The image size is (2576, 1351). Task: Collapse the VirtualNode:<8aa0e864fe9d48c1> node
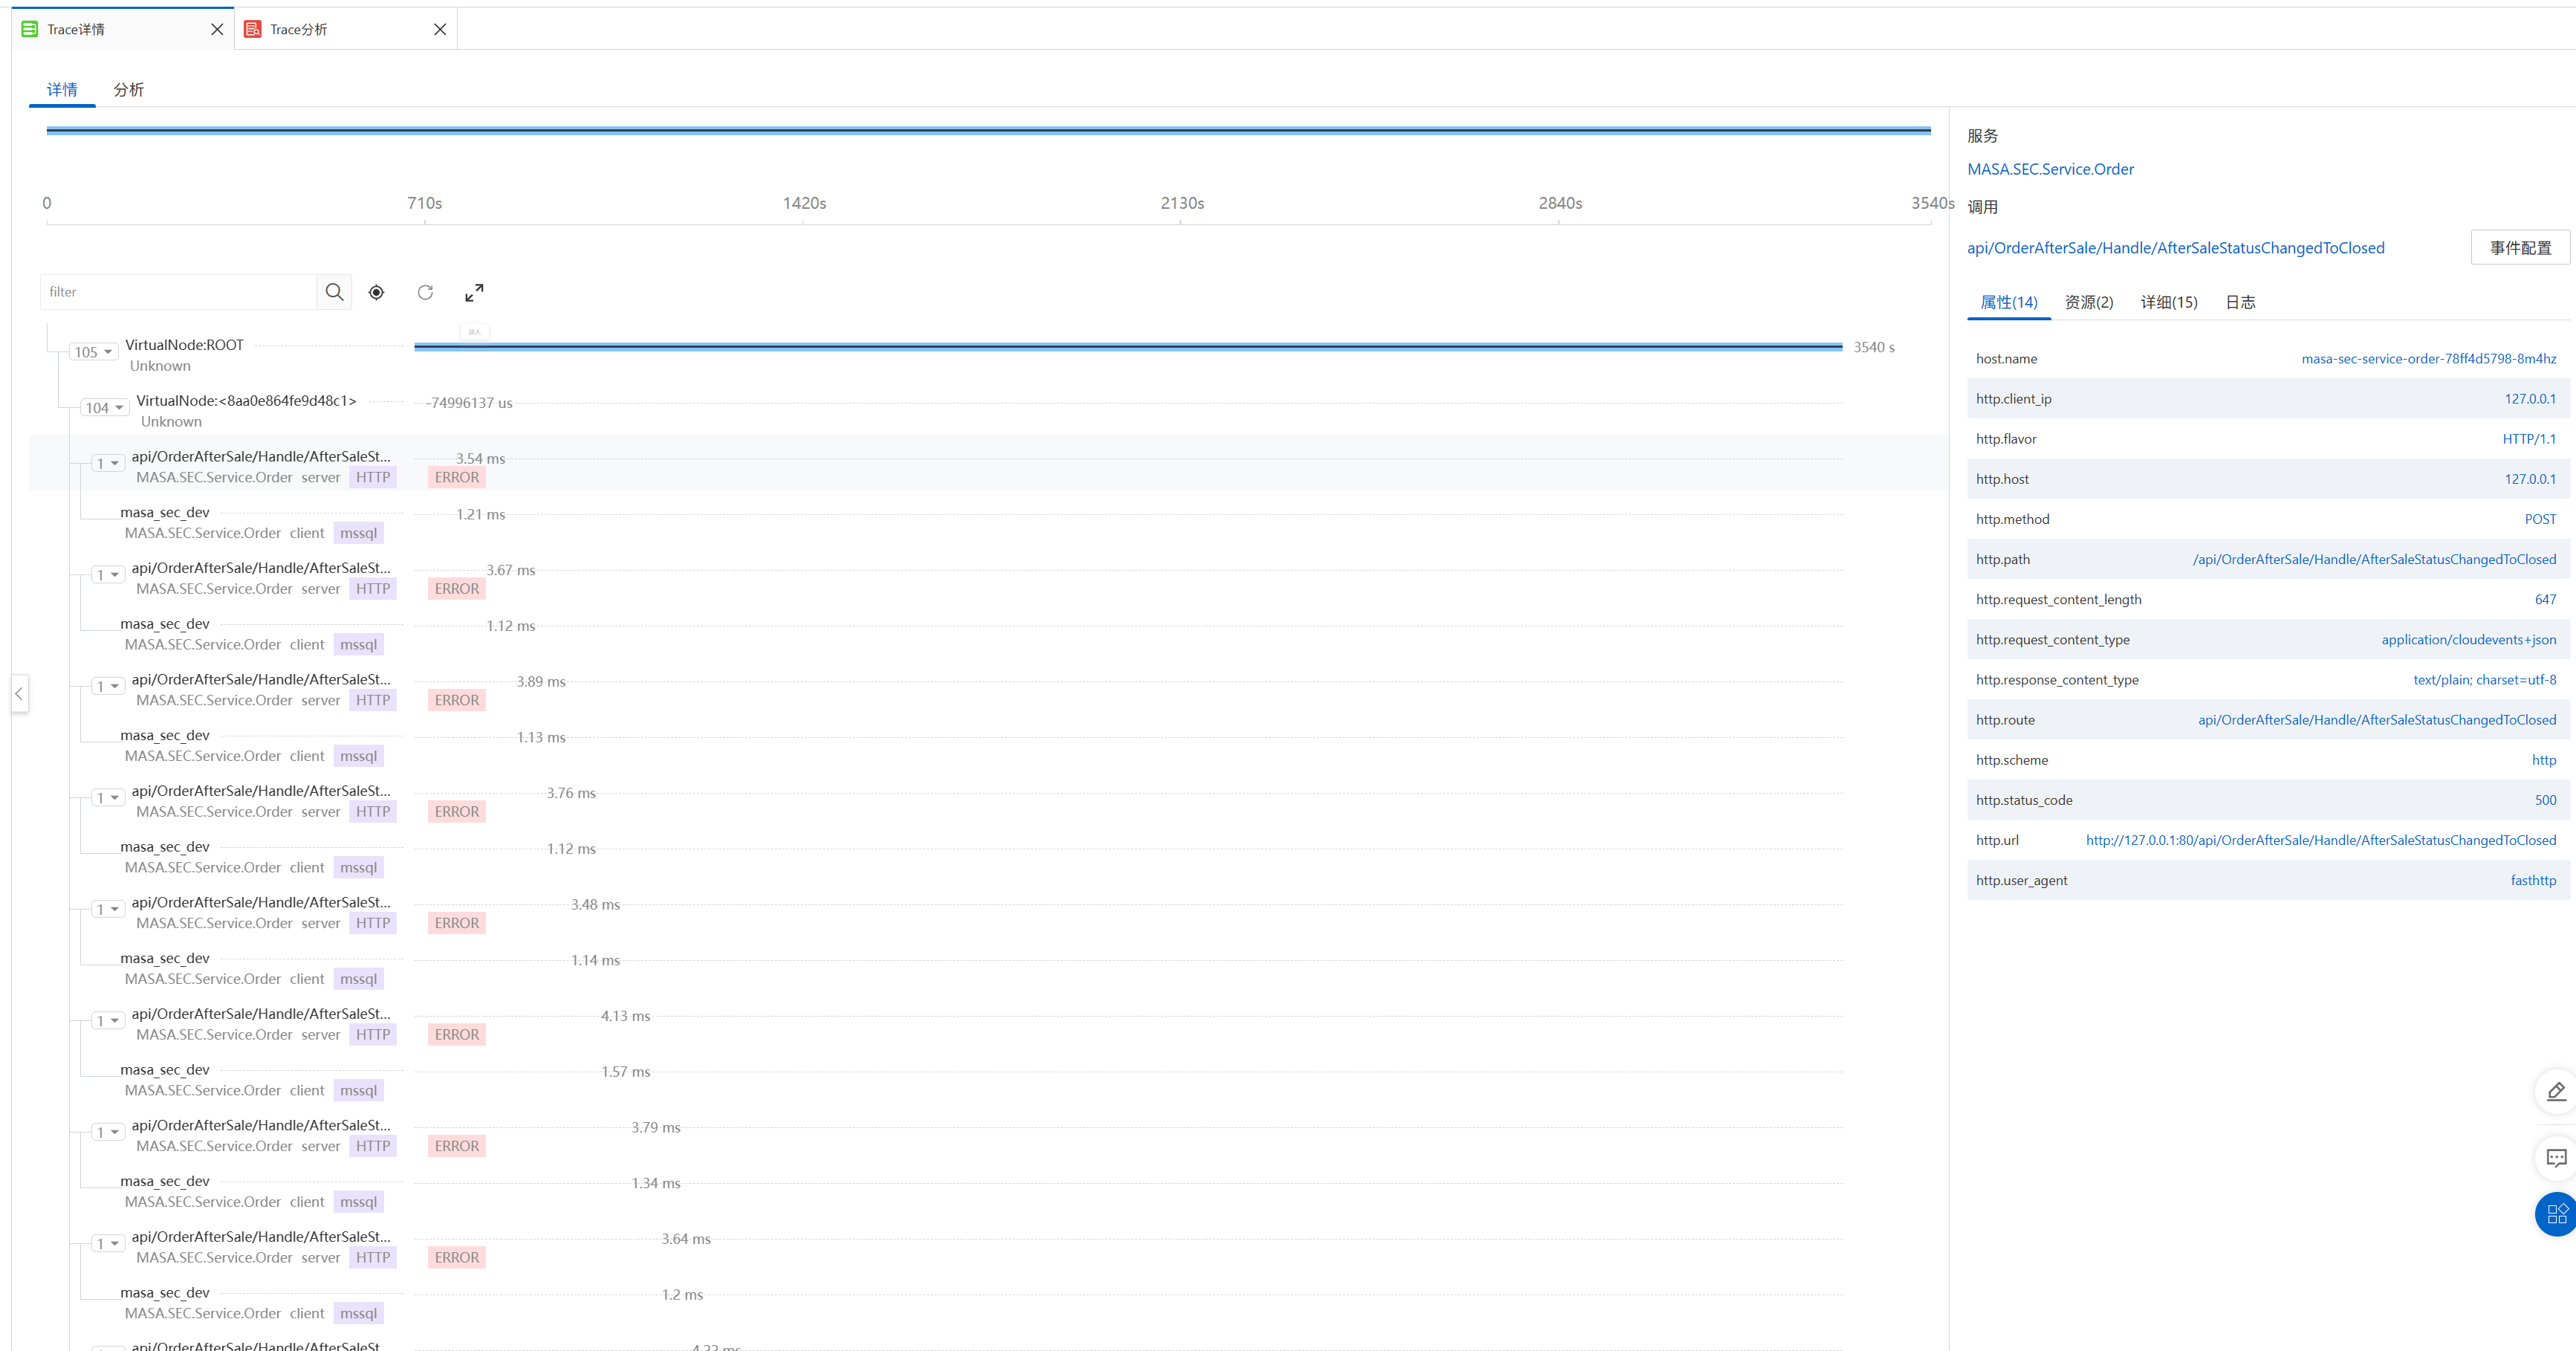point(103,407)
